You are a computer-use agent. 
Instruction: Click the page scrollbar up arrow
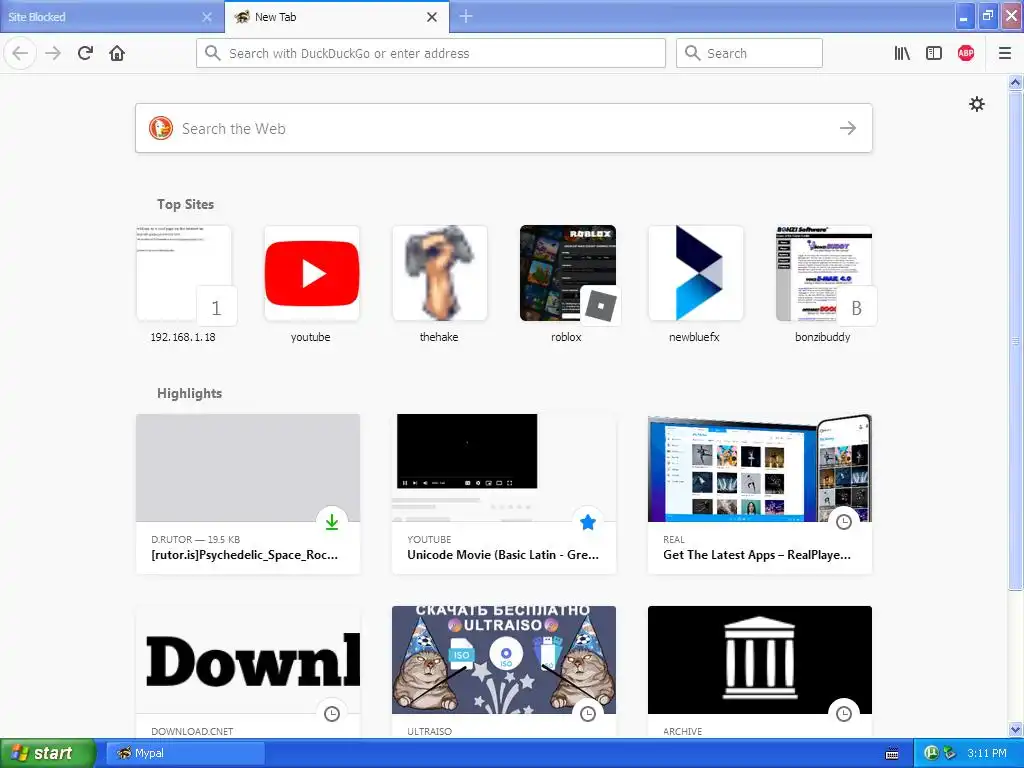click(1016, 82)
